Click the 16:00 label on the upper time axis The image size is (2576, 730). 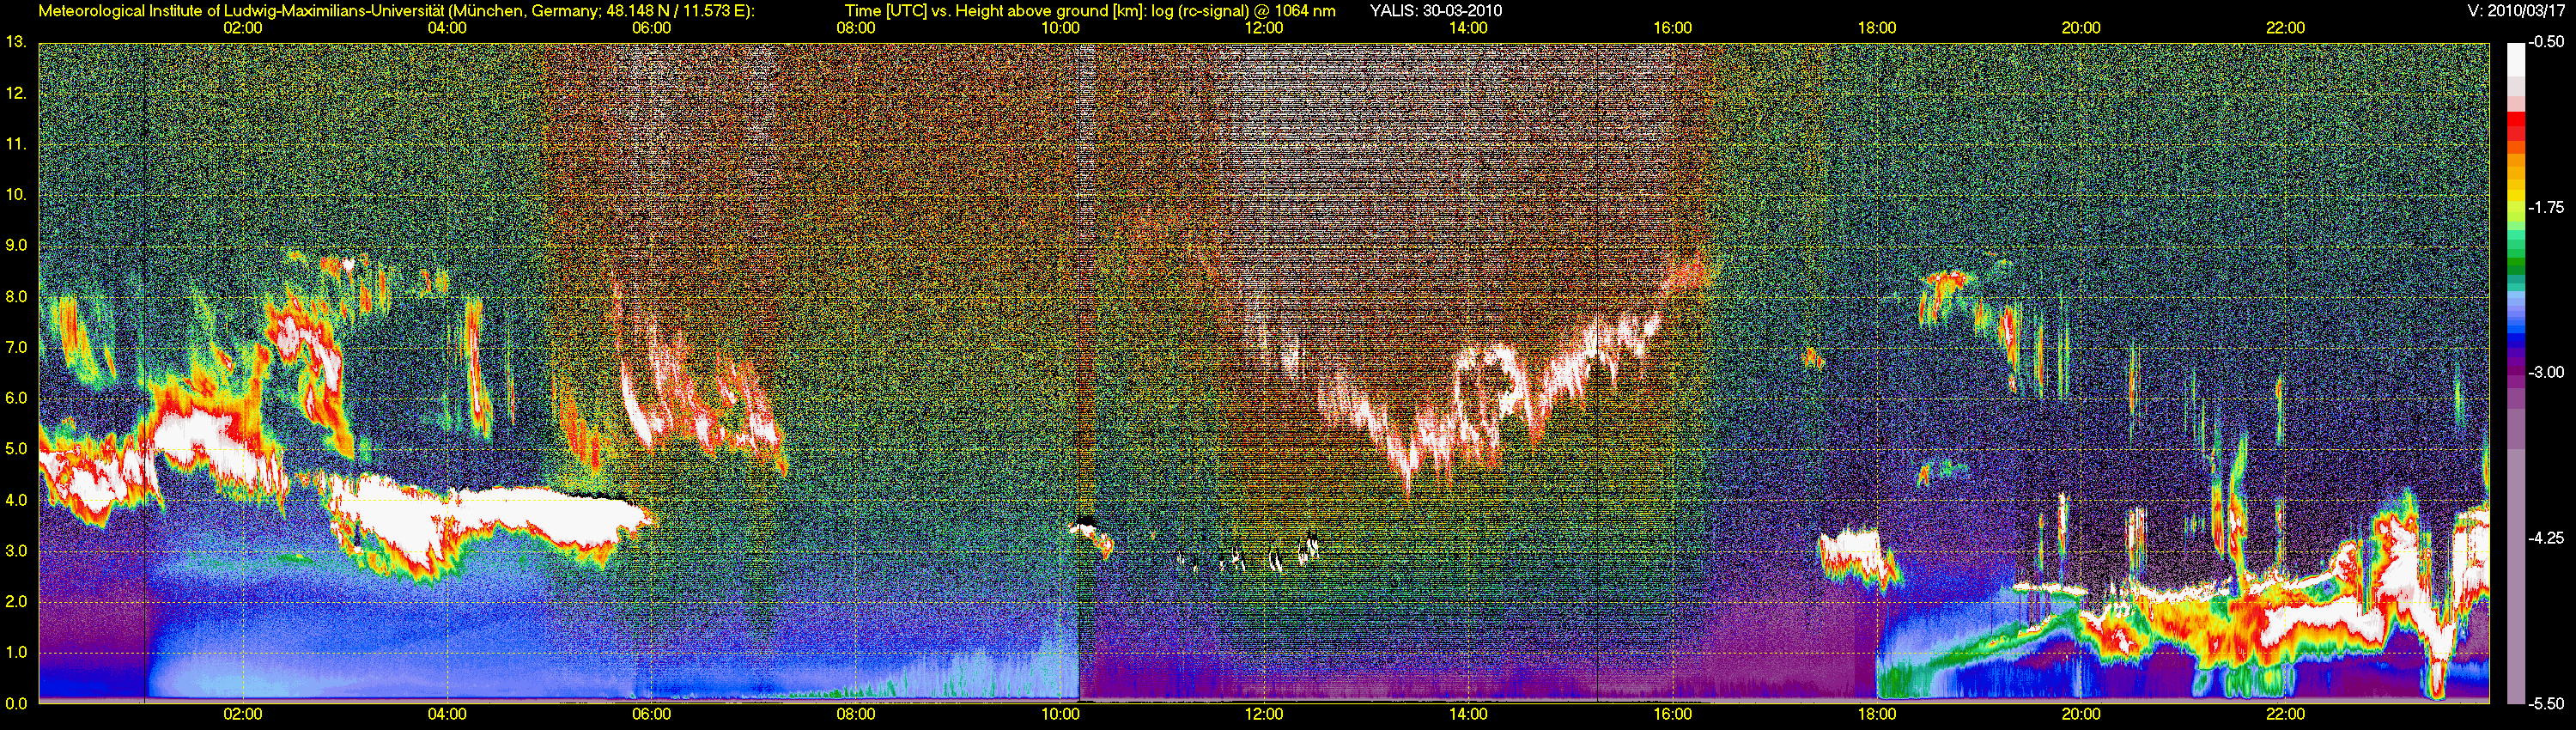pos(1673,28)
